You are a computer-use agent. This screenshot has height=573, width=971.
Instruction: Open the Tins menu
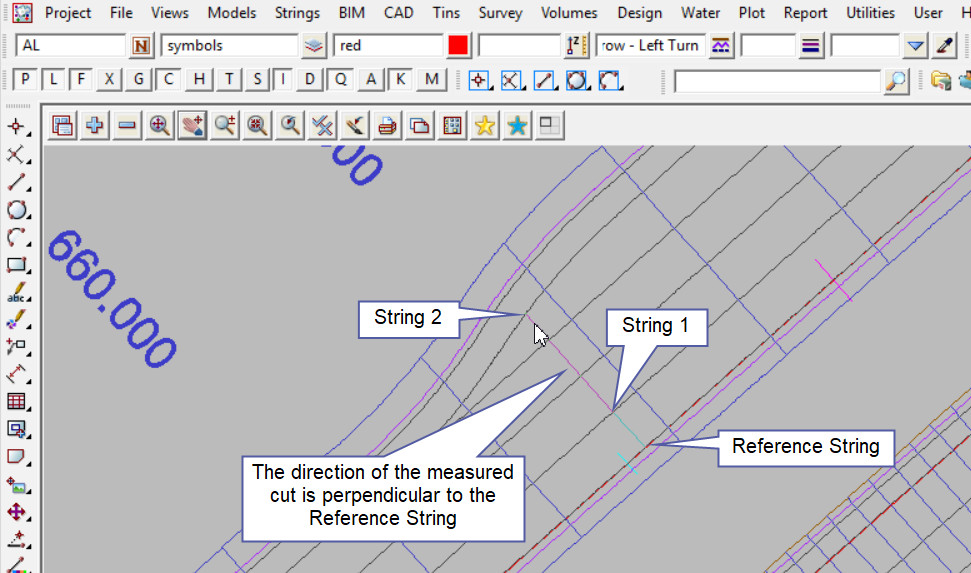[x=446, y=13]
